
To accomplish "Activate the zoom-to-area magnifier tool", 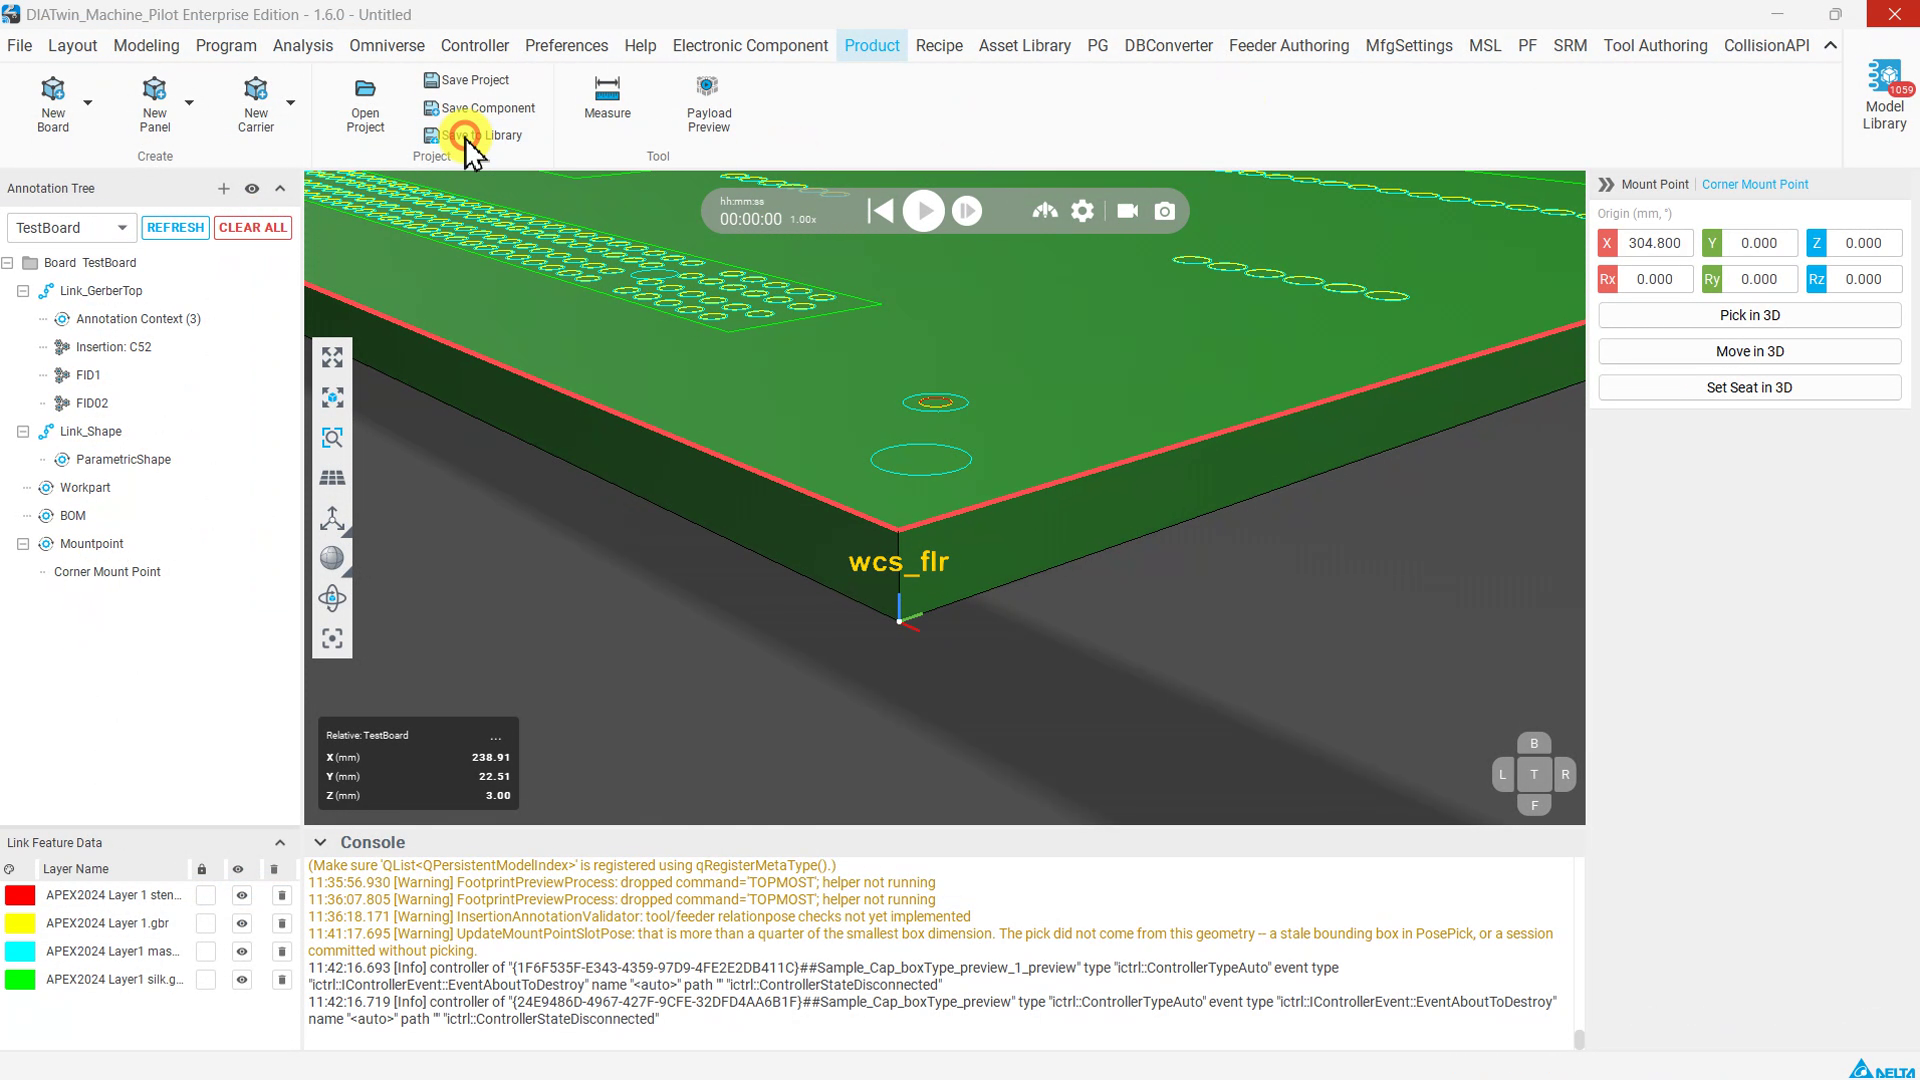I will pos(332,438).
